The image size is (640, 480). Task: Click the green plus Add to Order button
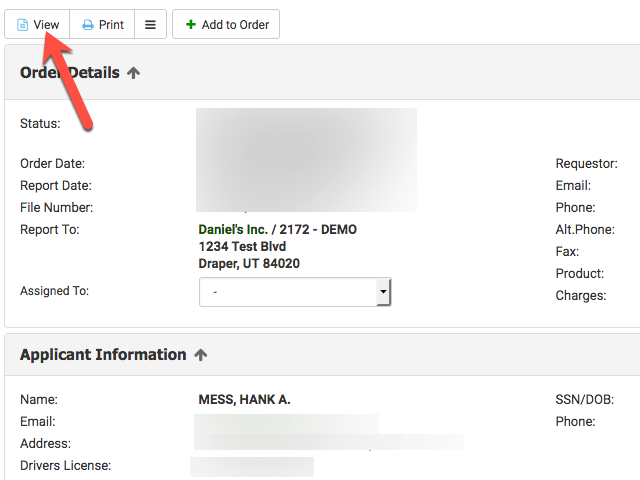(x=226, y=25)
